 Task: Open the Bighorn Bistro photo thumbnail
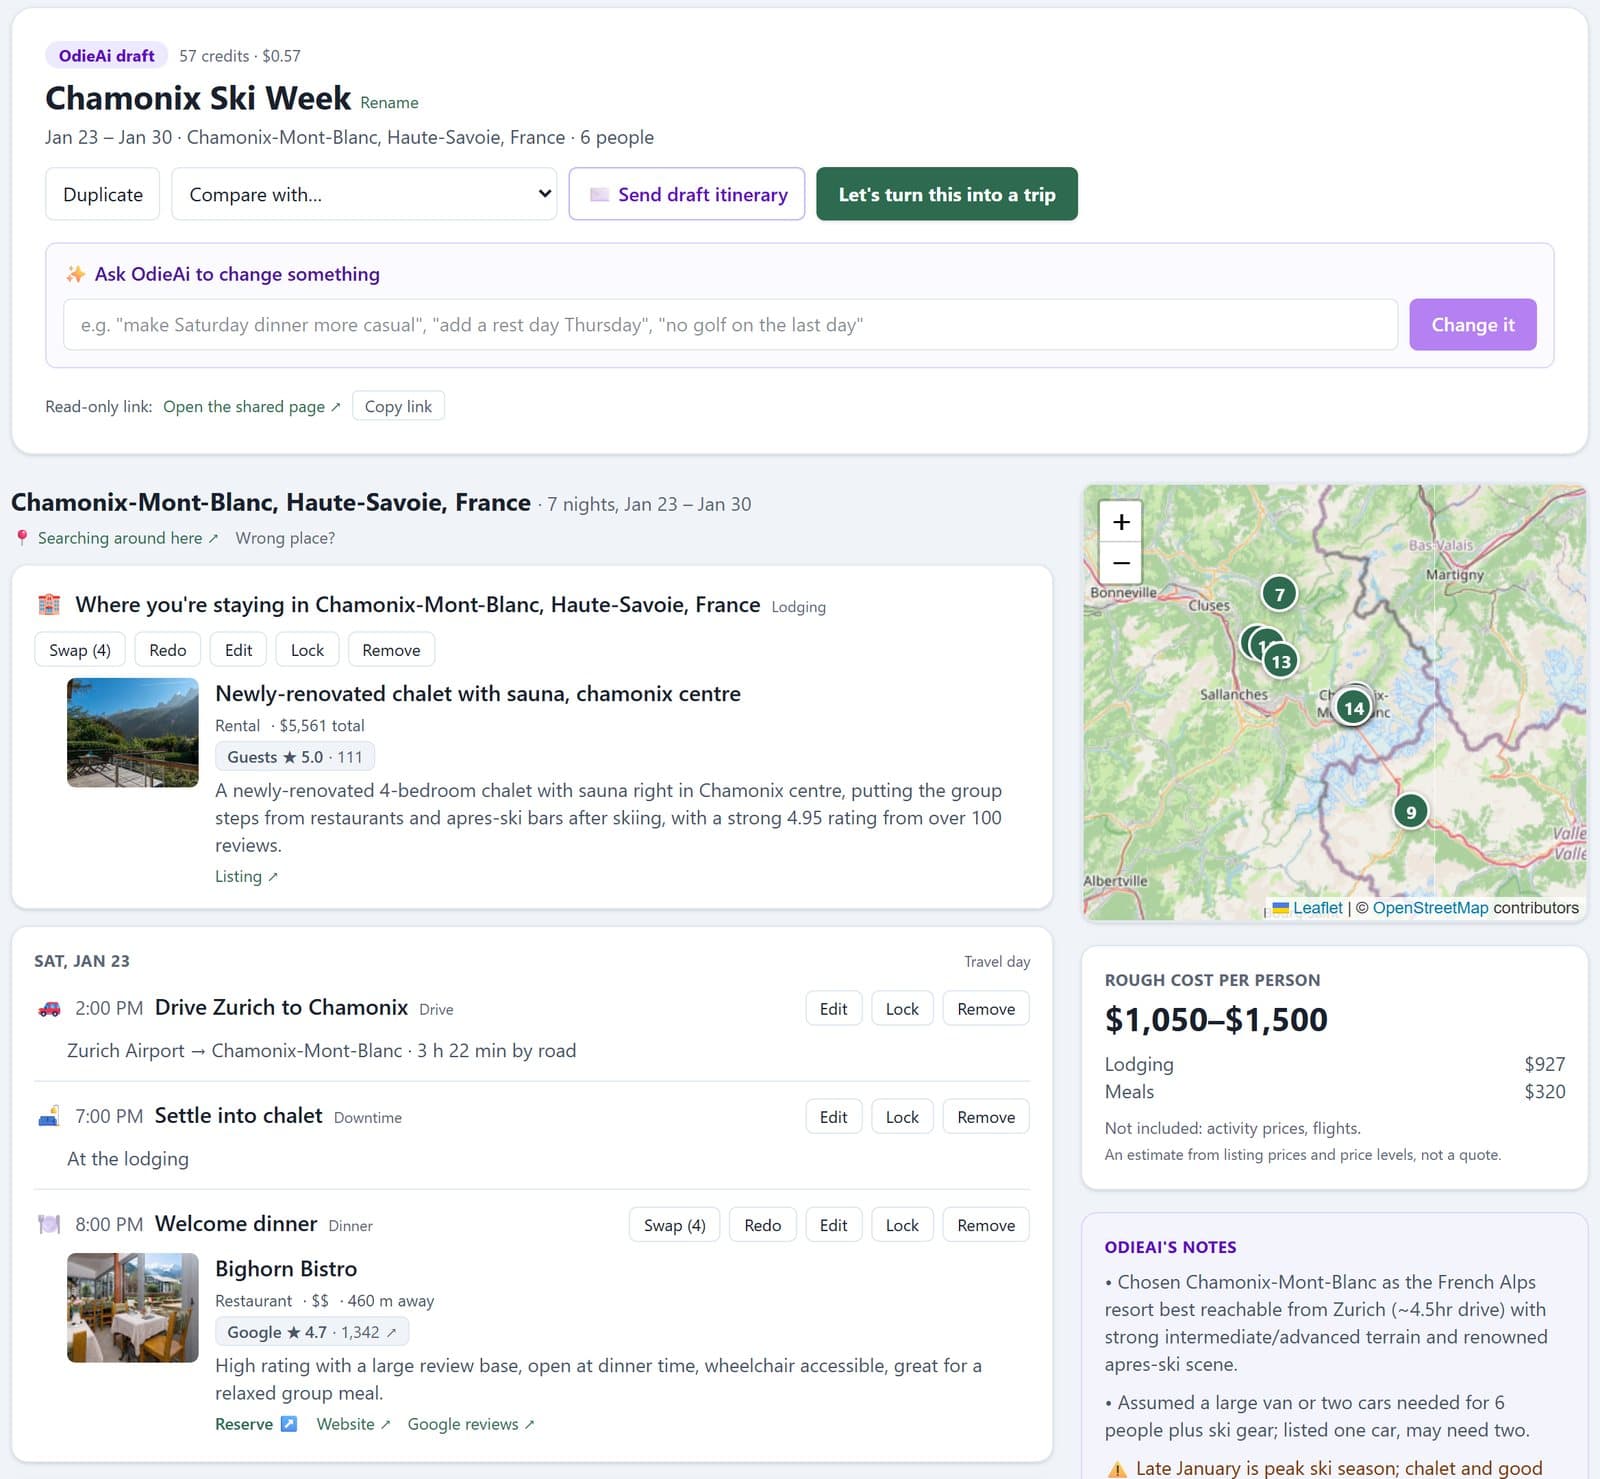click(133, 1308)
